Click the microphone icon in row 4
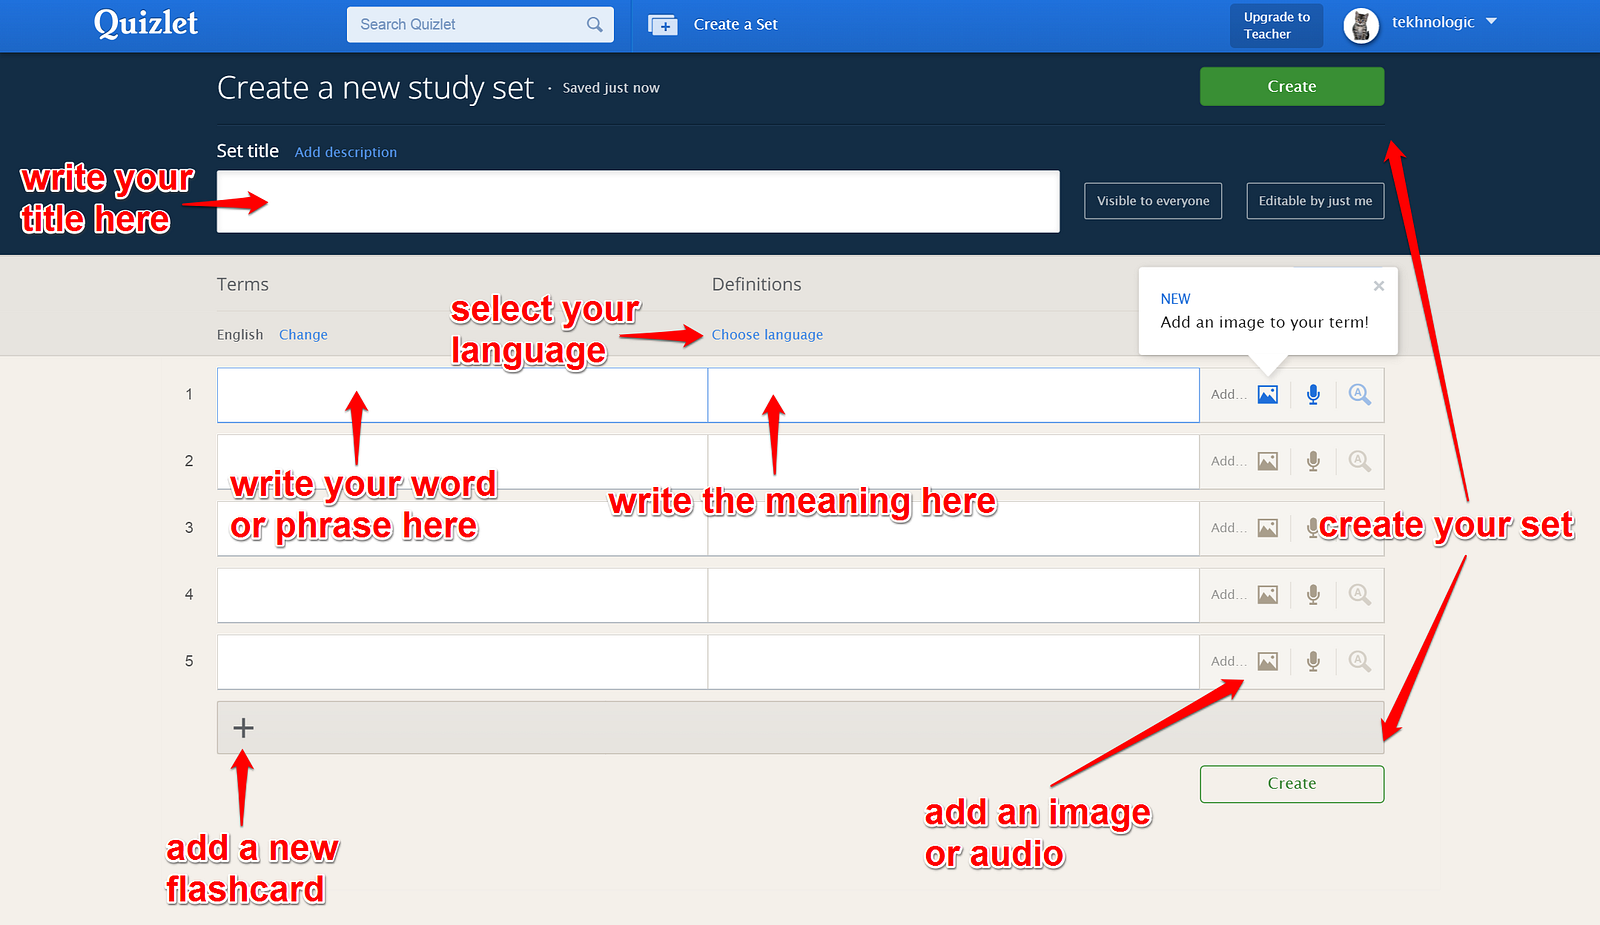 1313,595
